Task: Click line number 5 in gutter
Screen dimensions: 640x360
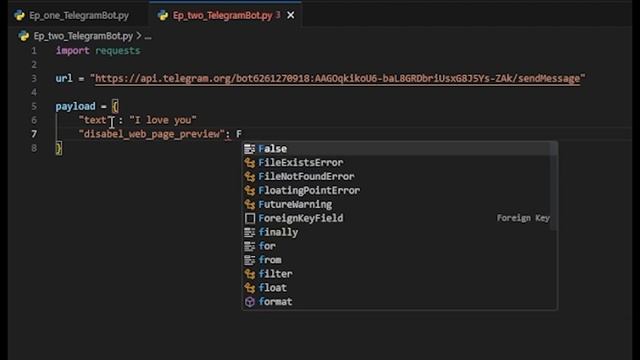Action: 34,107
